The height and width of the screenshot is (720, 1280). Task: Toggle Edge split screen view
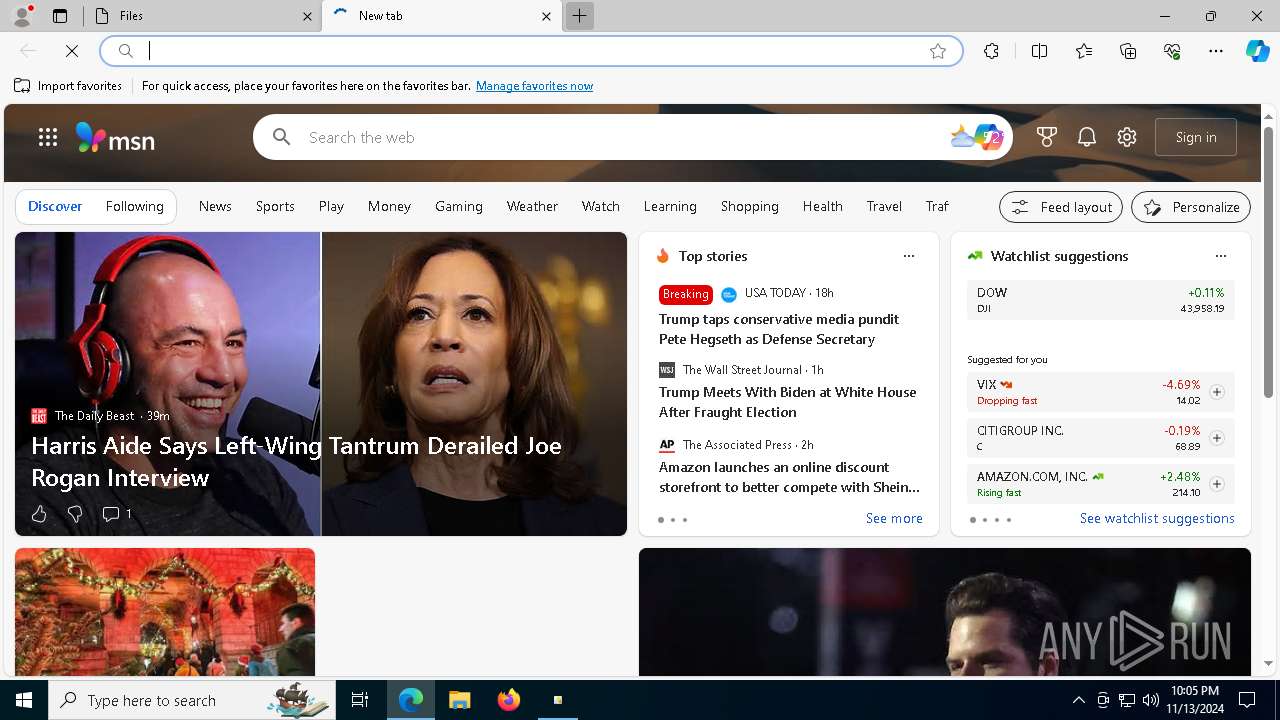1039,51
